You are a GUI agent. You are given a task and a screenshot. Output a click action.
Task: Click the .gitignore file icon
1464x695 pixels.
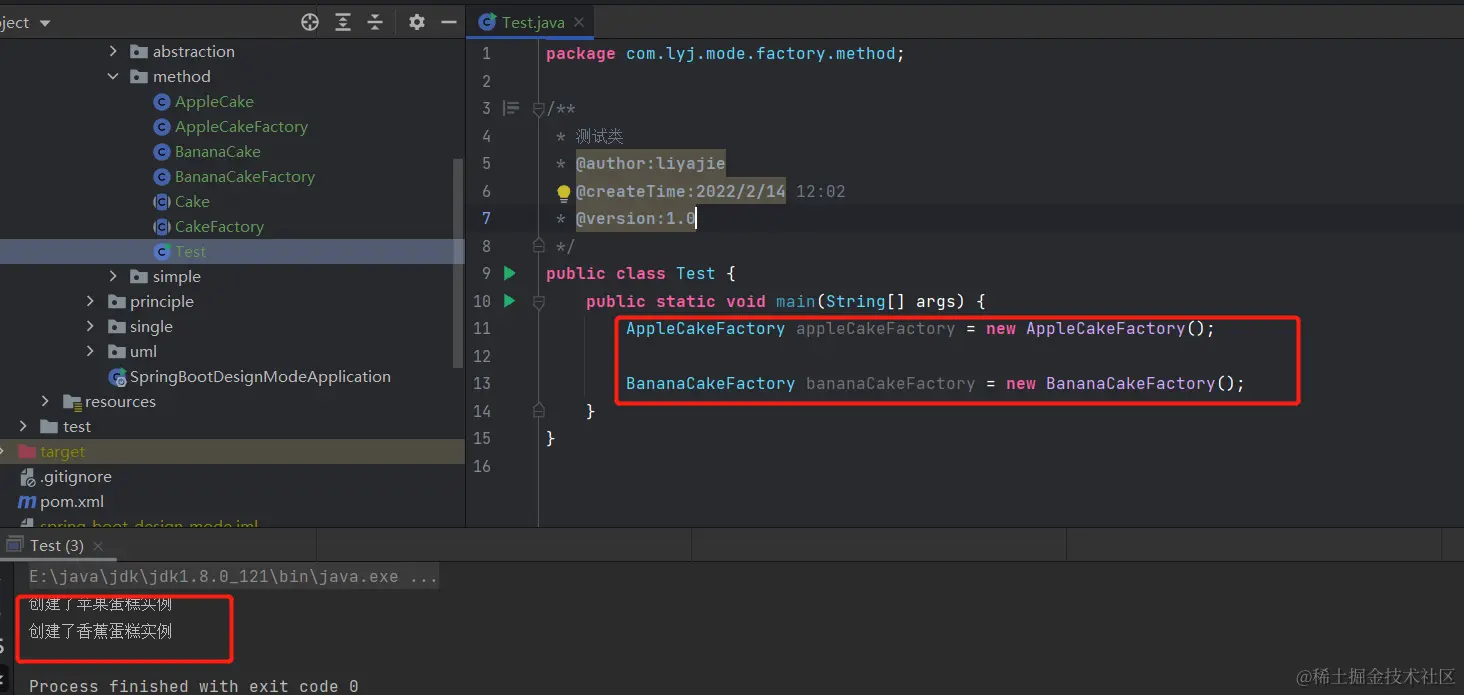pos(27,476)
